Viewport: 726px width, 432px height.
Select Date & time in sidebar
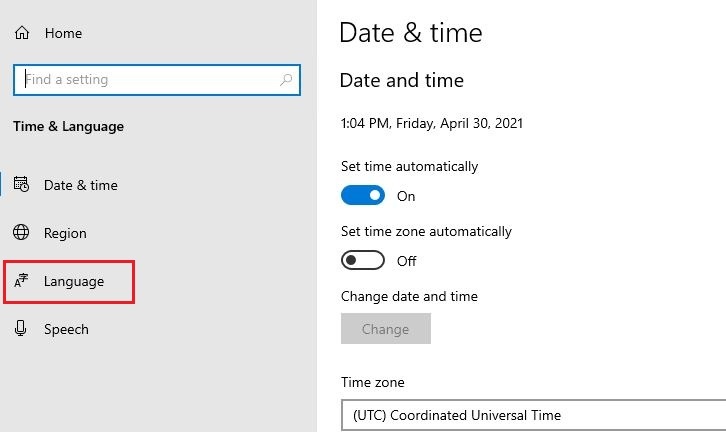tap(81, 185)
